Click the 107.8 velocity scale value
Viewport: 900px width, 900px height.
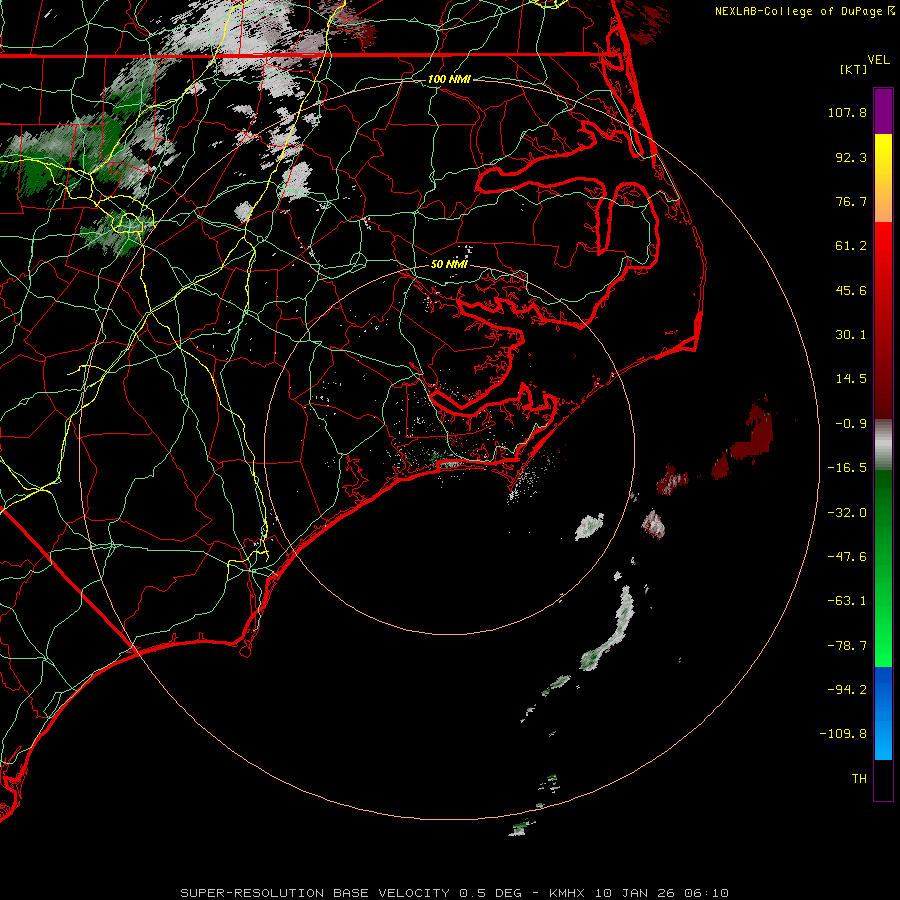coord(847,112)
